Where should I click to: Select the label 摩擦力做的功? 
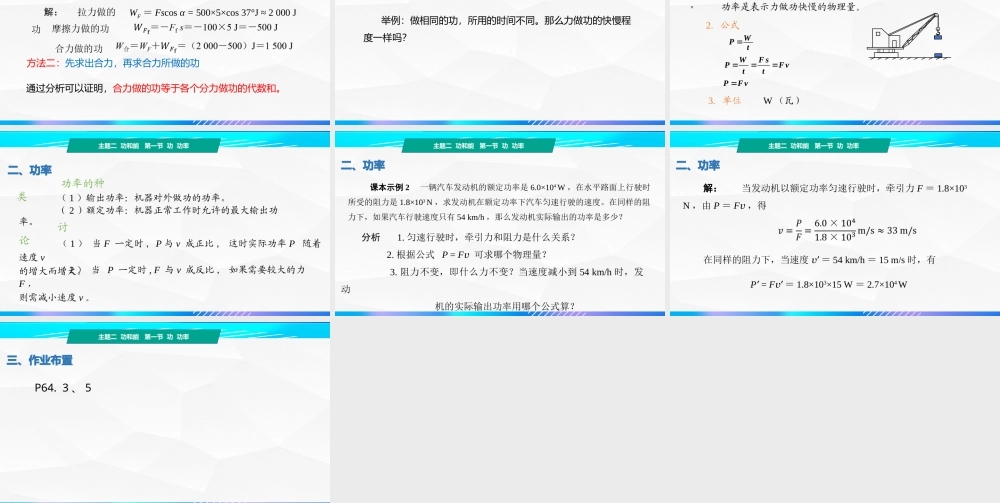click(x=80, y=29)
